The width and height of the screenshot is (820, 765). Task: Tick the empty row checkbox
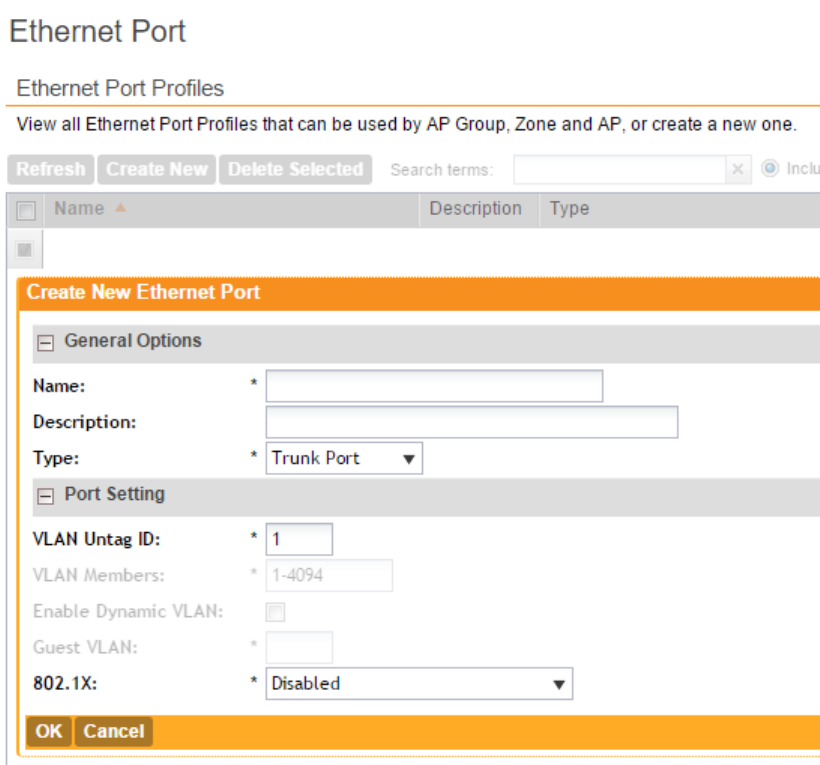(27, 248)
